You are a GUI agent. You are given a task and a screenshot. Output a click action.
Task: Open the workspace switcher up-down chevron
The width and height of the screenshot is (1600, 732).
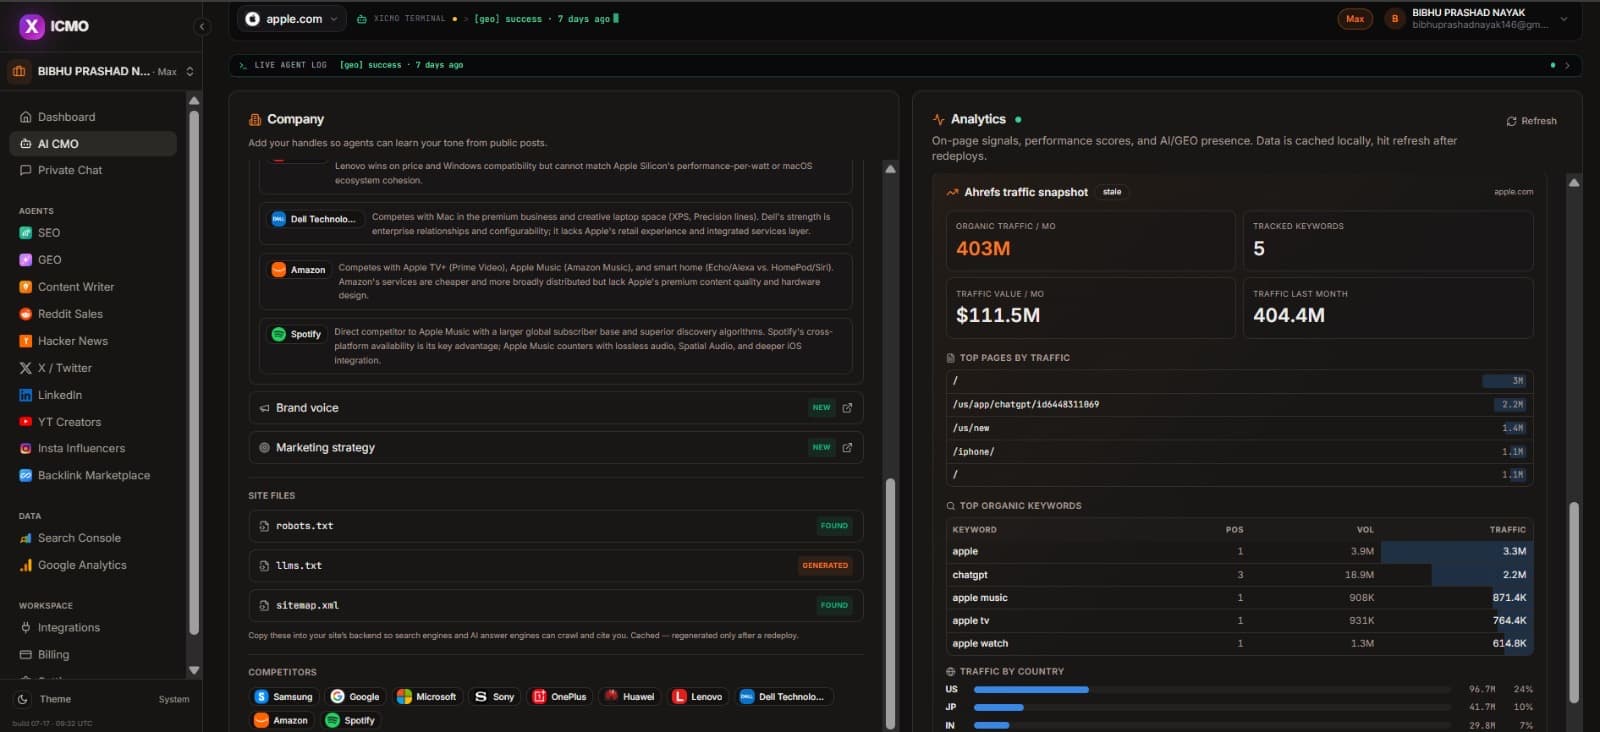tap(190, 72)
